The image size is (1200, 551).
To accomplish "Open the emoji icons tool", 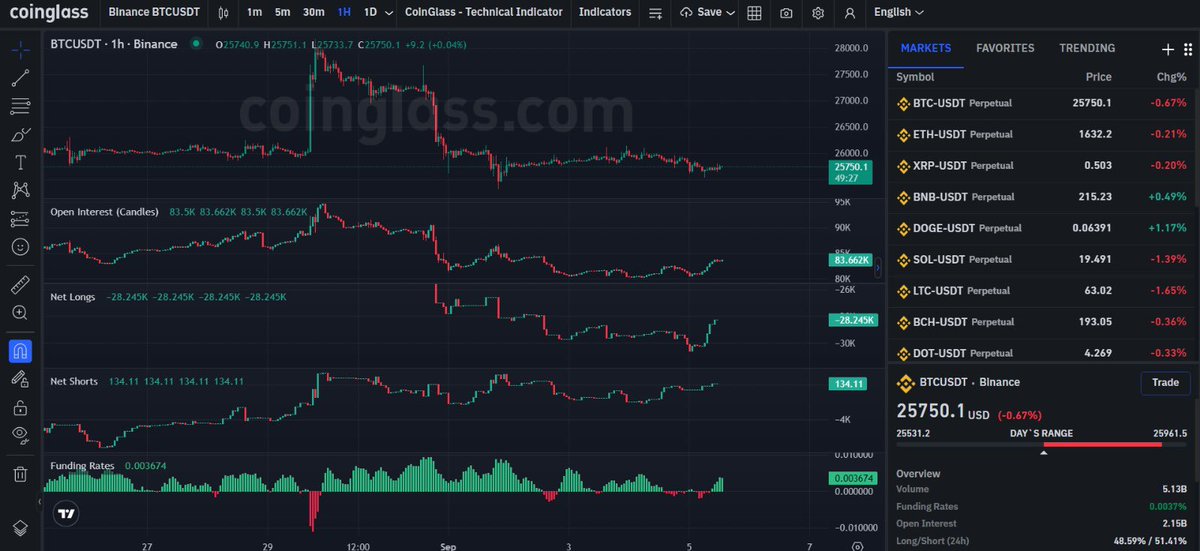I will [20, 246].
